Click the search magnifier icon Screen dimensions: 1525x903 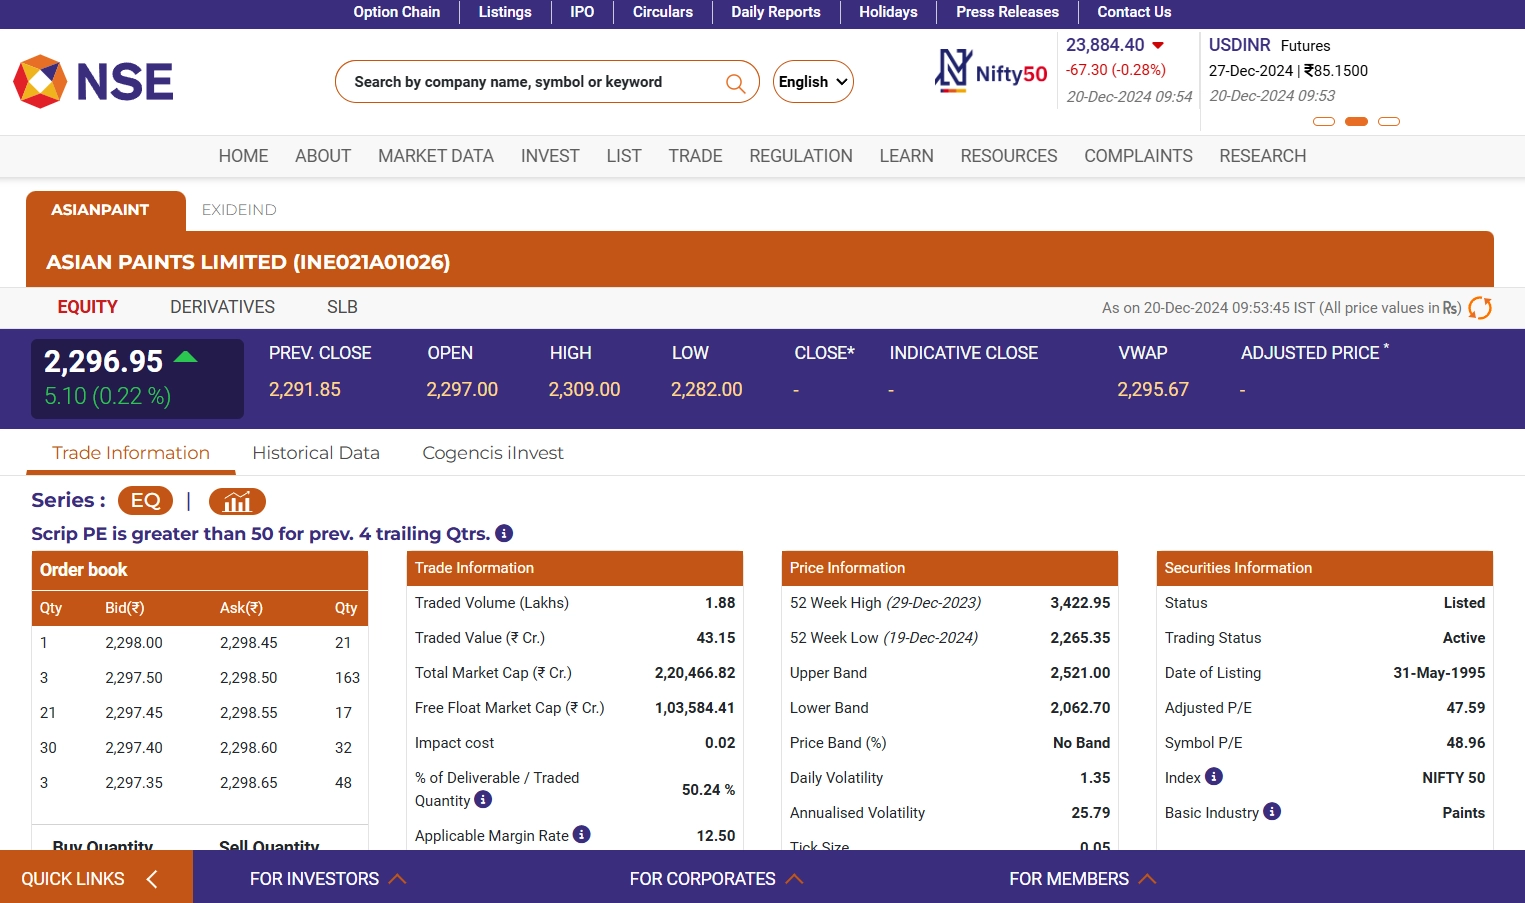pyautogui.click(x=735, y=83)
